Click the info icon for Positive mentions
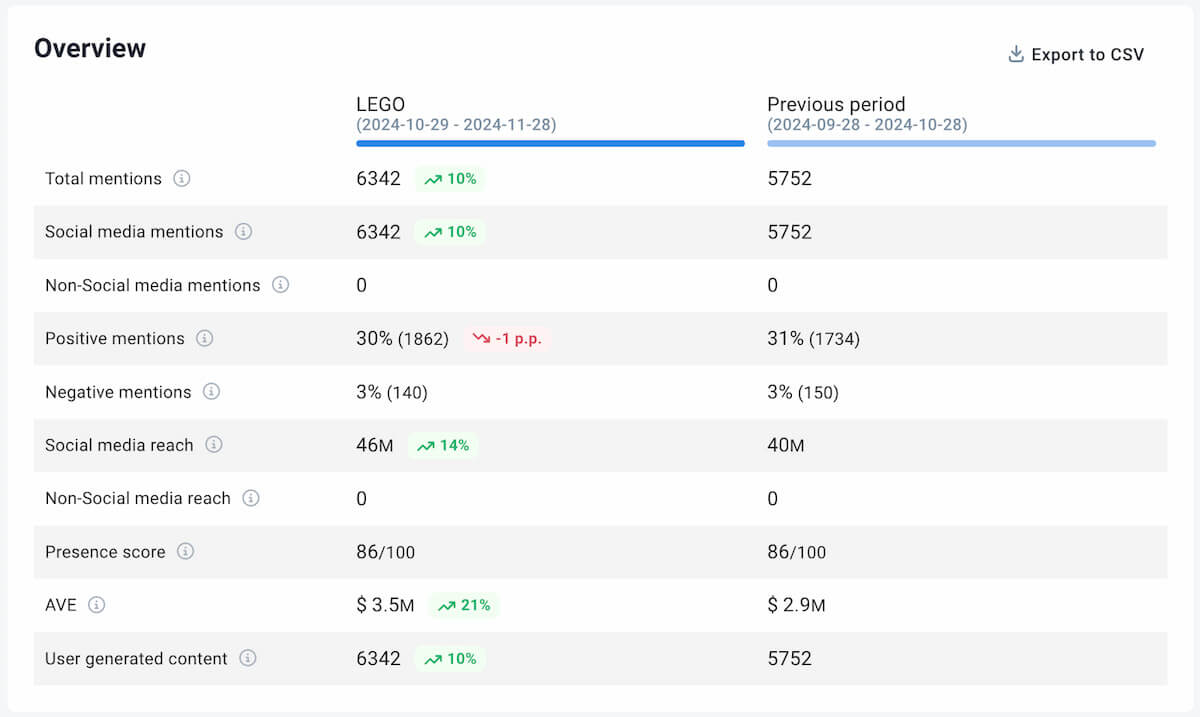Screen dimensions: 1200x717 (x=205, y=338)
